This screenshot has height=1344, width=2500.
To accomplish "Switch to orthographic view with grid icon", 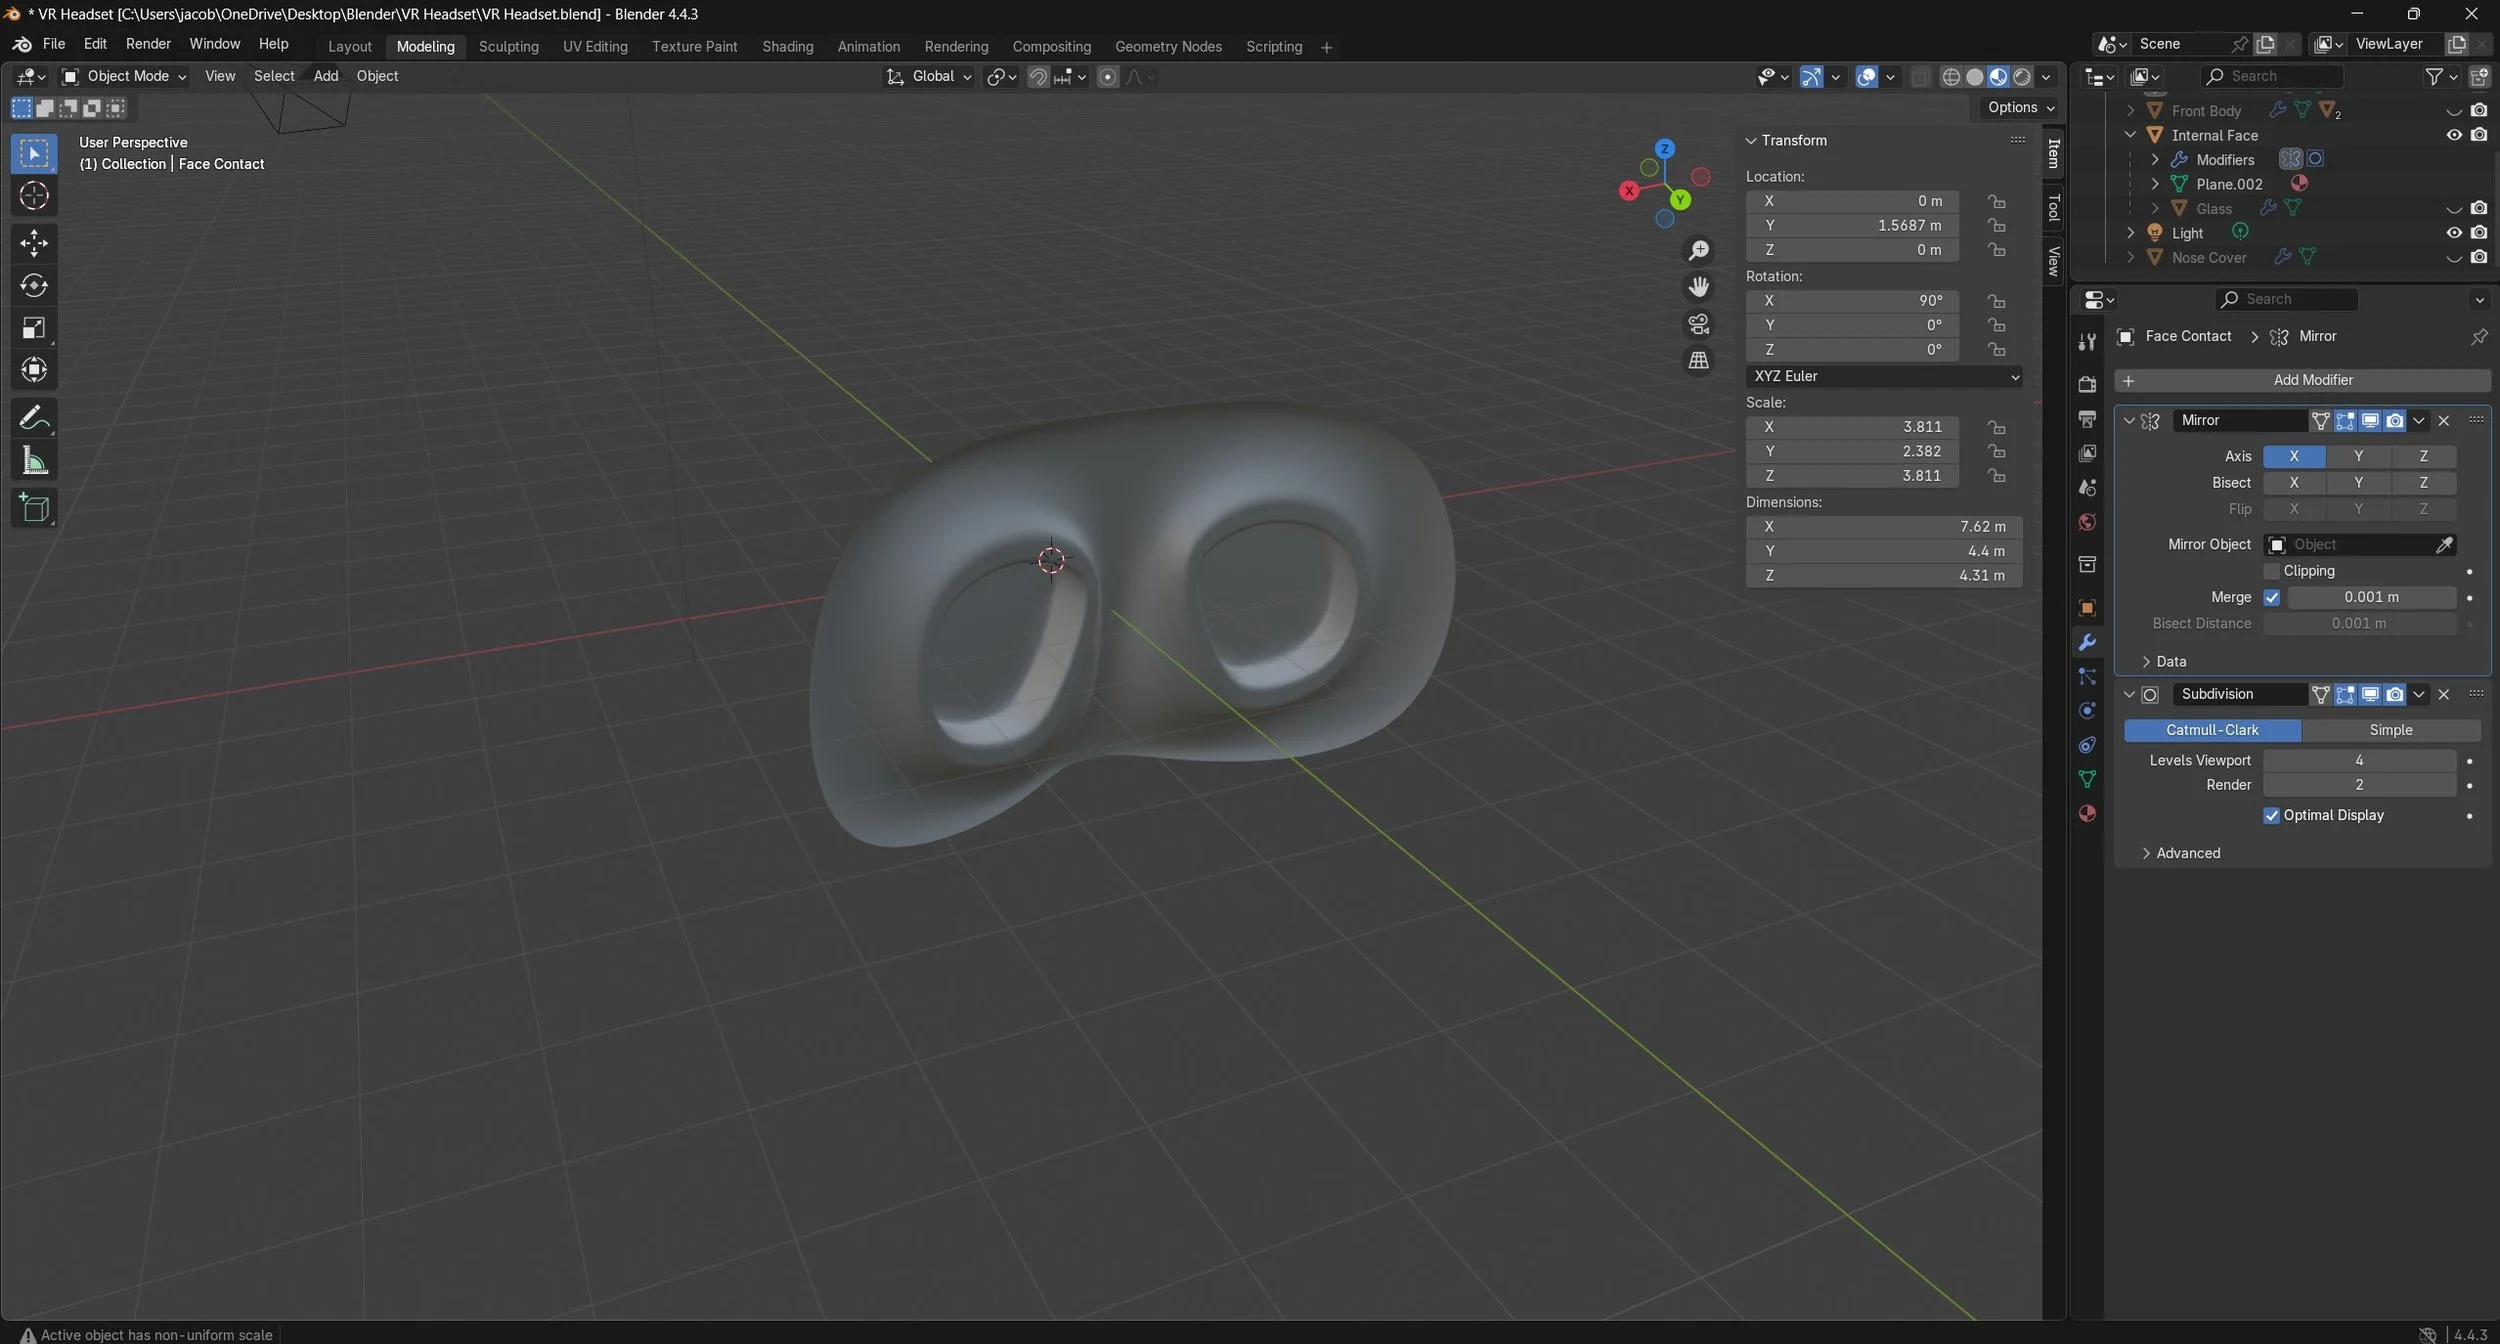I will 1698,360.
